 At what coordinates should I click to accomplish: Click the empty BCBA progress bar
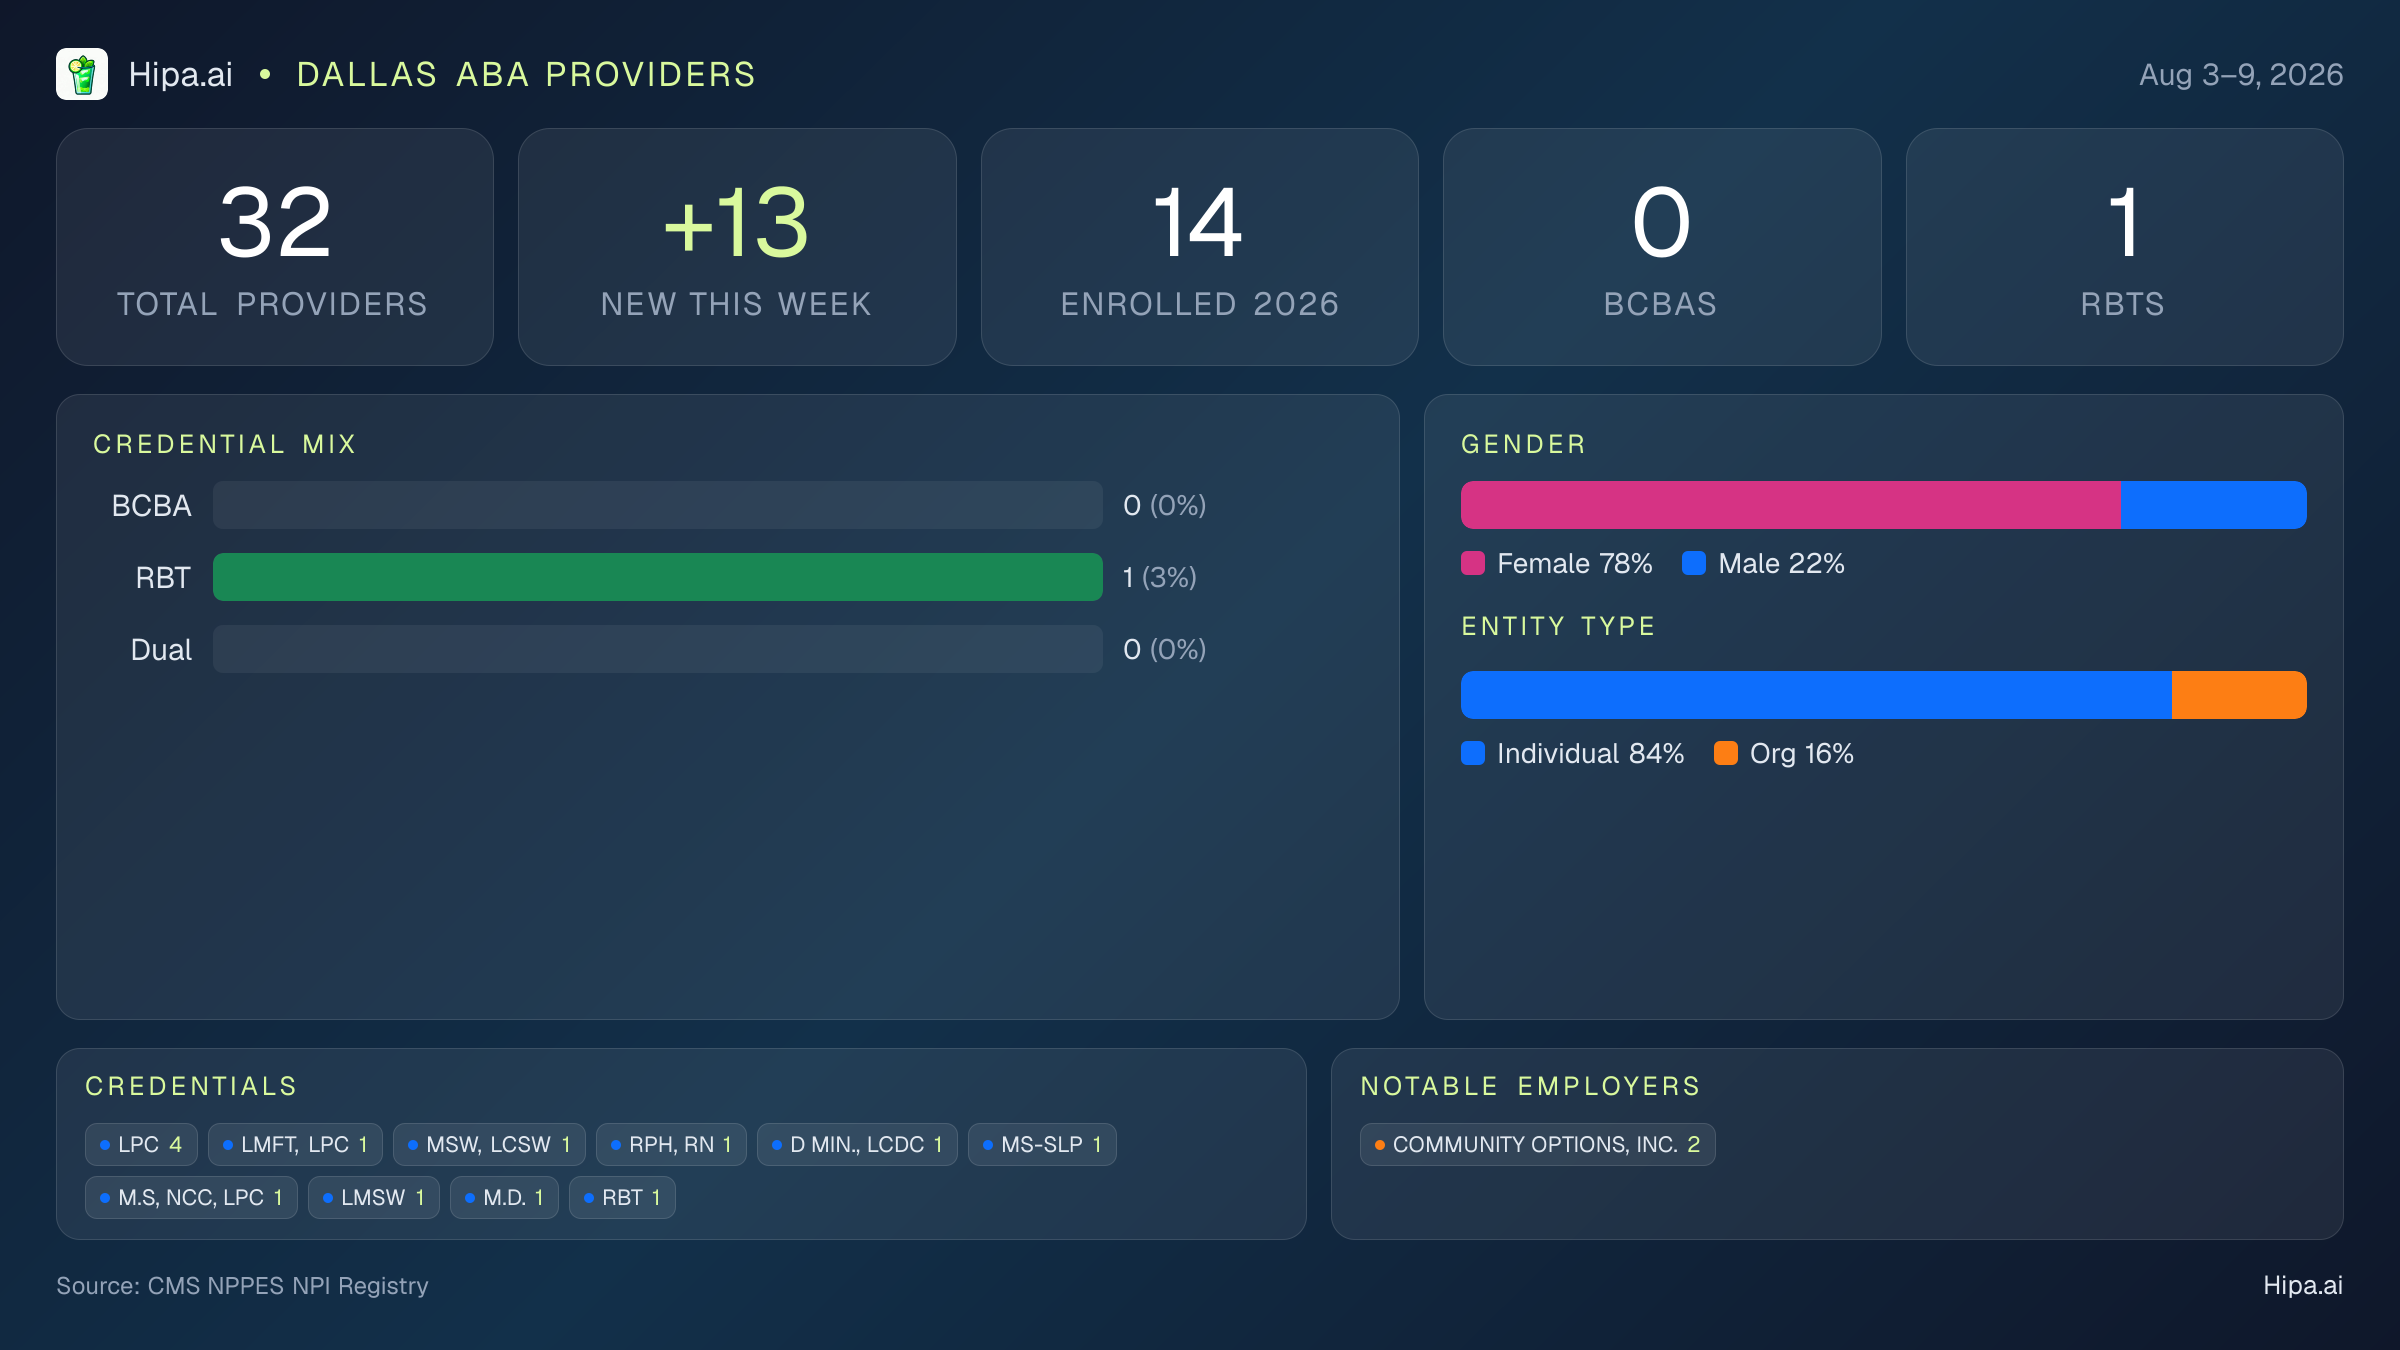click(x=658, y=505)
